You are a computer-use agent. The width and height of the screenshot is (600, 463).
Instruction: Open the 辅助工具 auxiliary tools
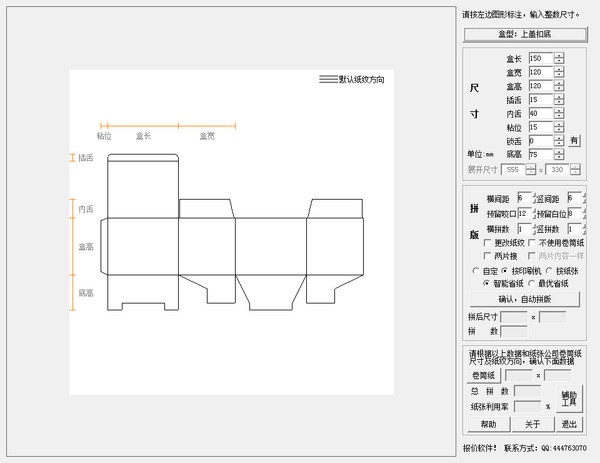569,398
